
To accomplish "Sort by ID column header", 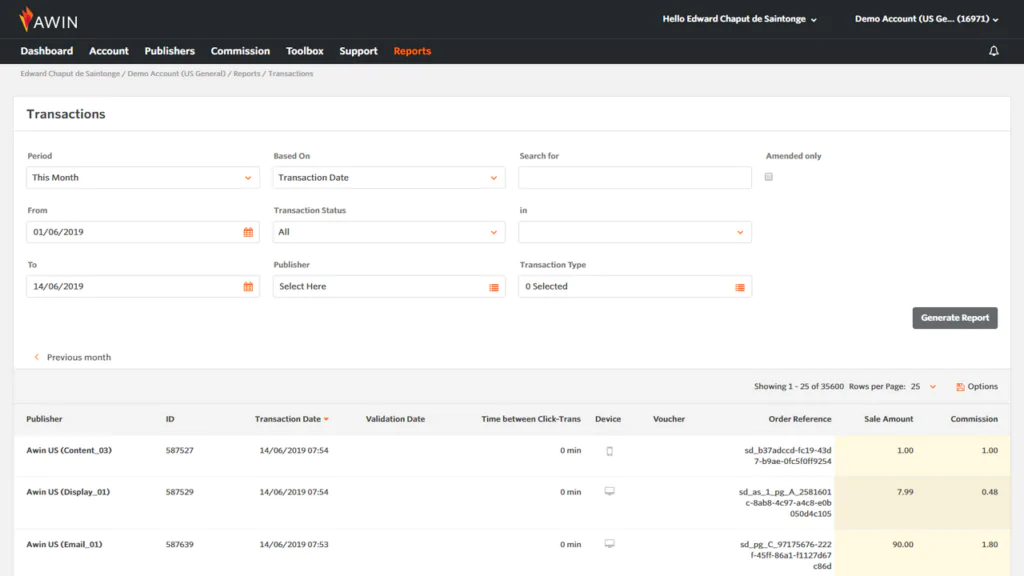I will pos(170,419).
